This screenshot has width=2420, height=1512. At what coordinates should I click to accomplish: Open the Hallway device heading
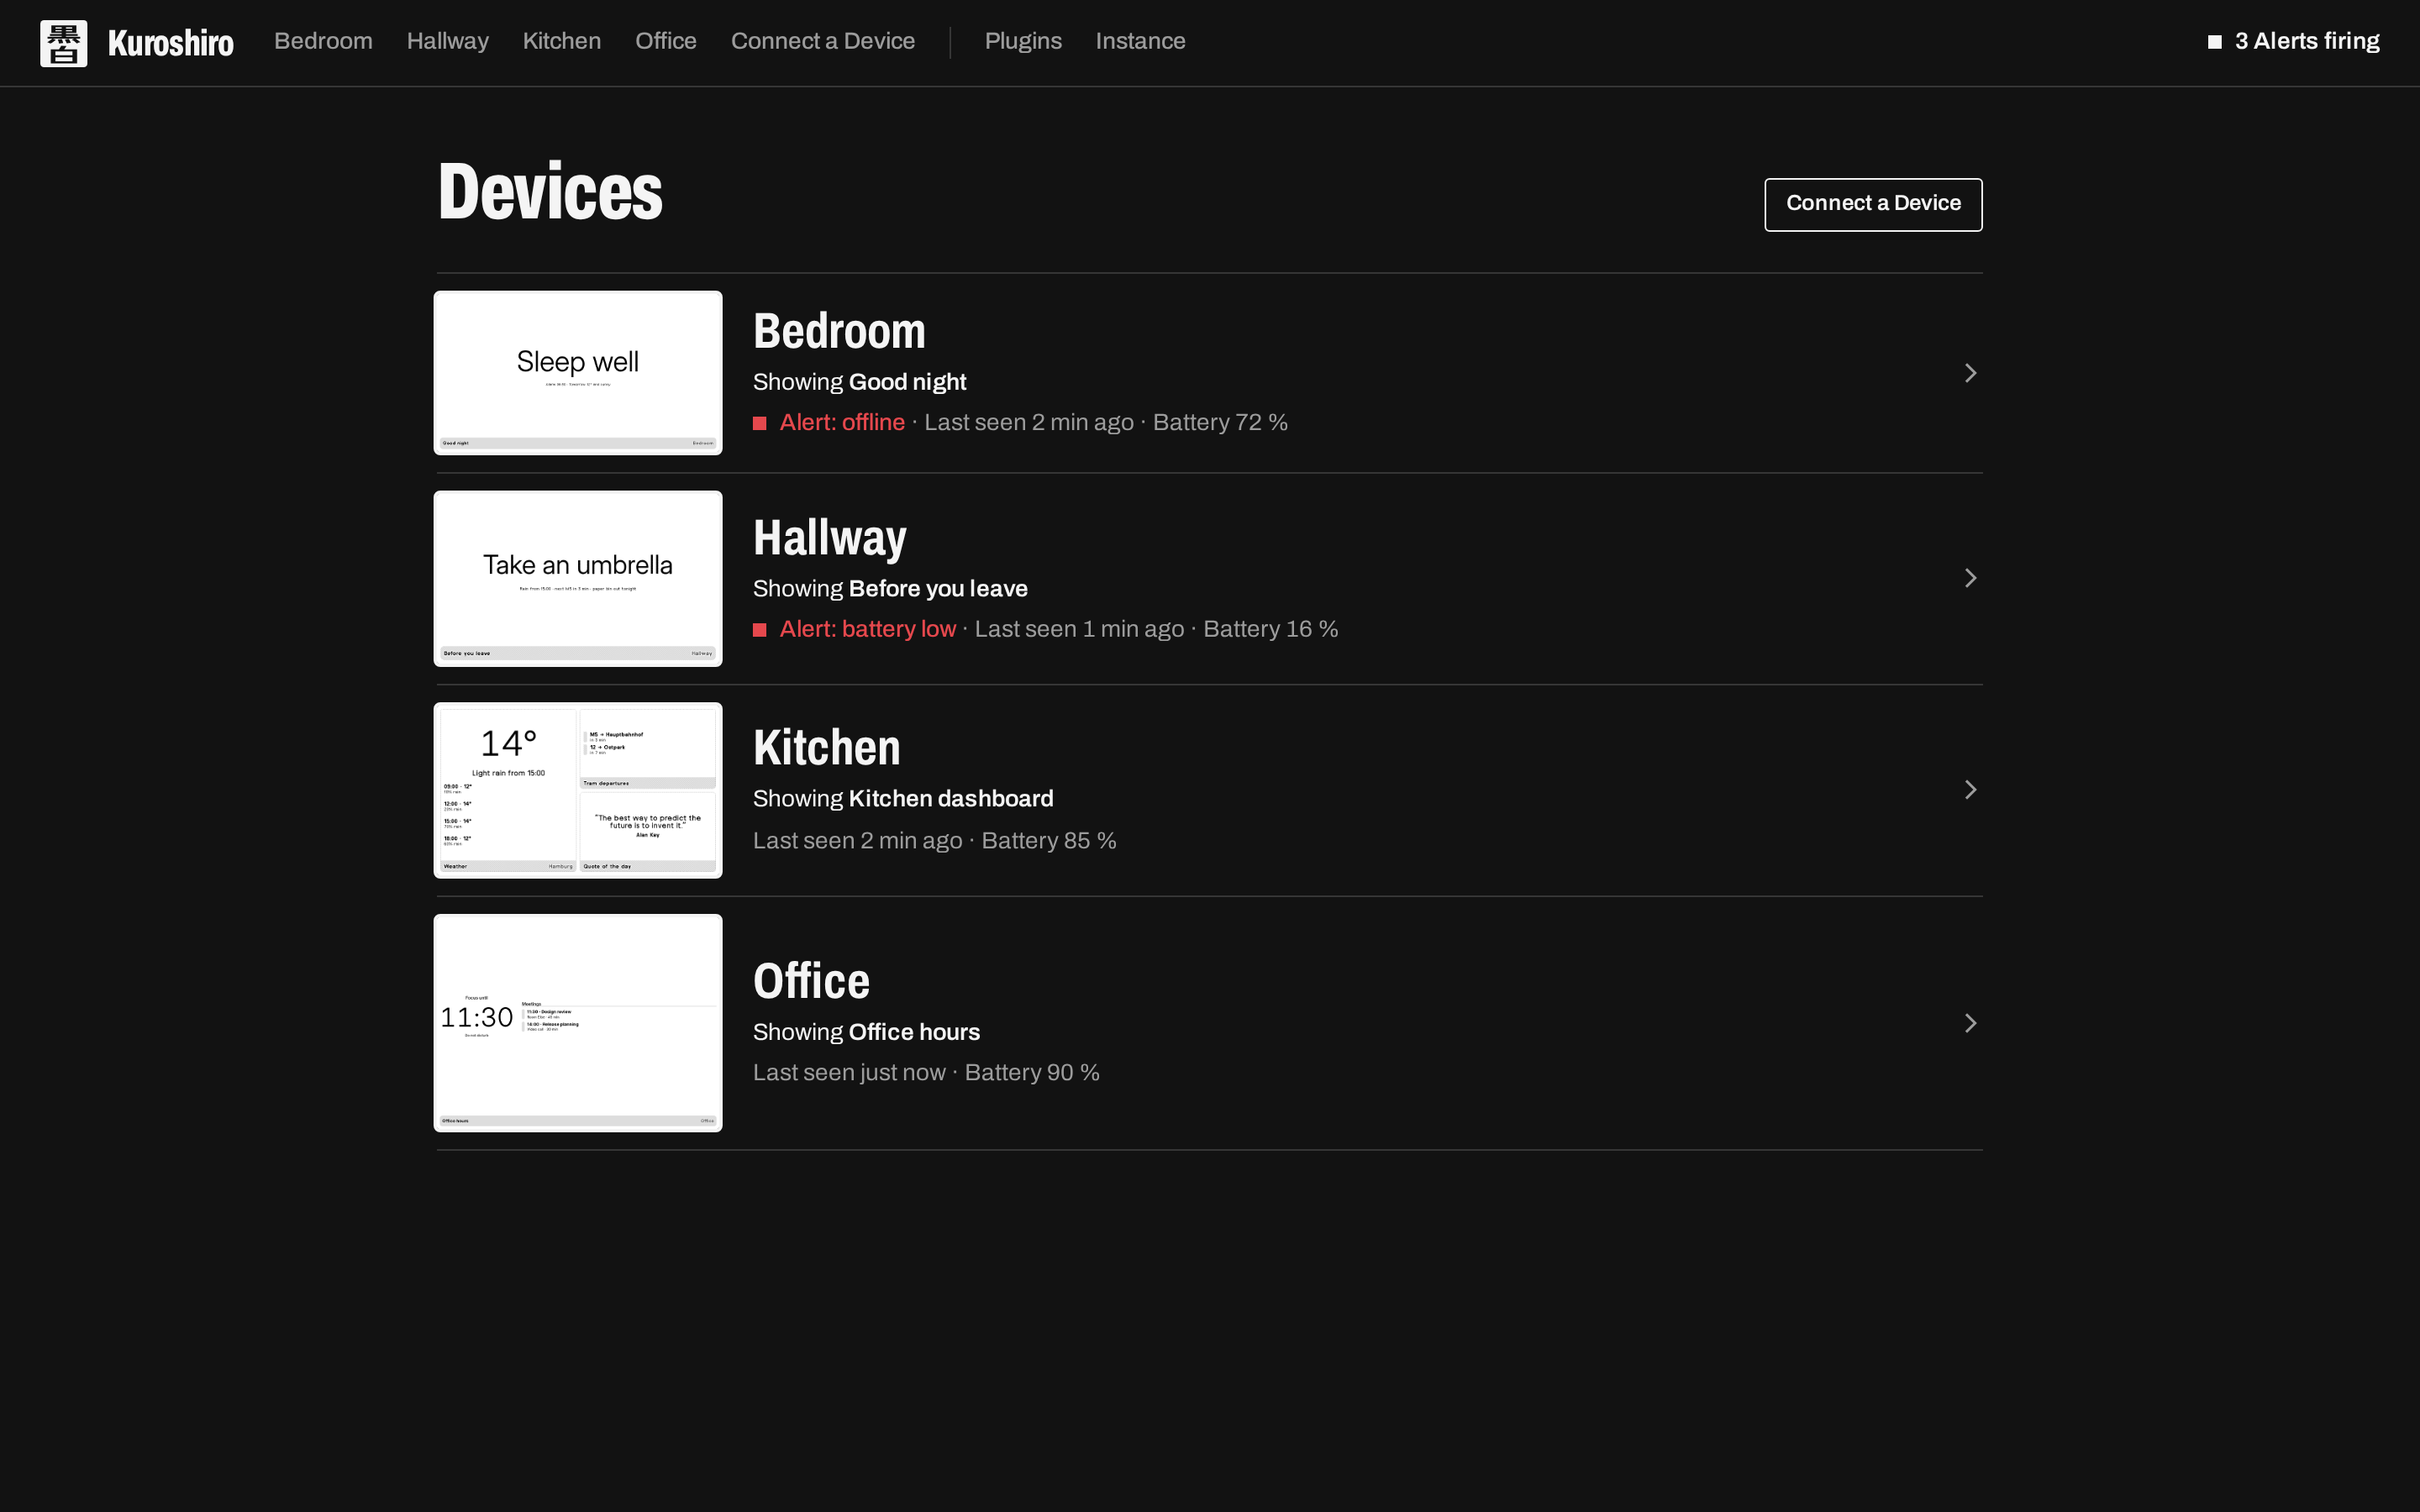[829, 538]
